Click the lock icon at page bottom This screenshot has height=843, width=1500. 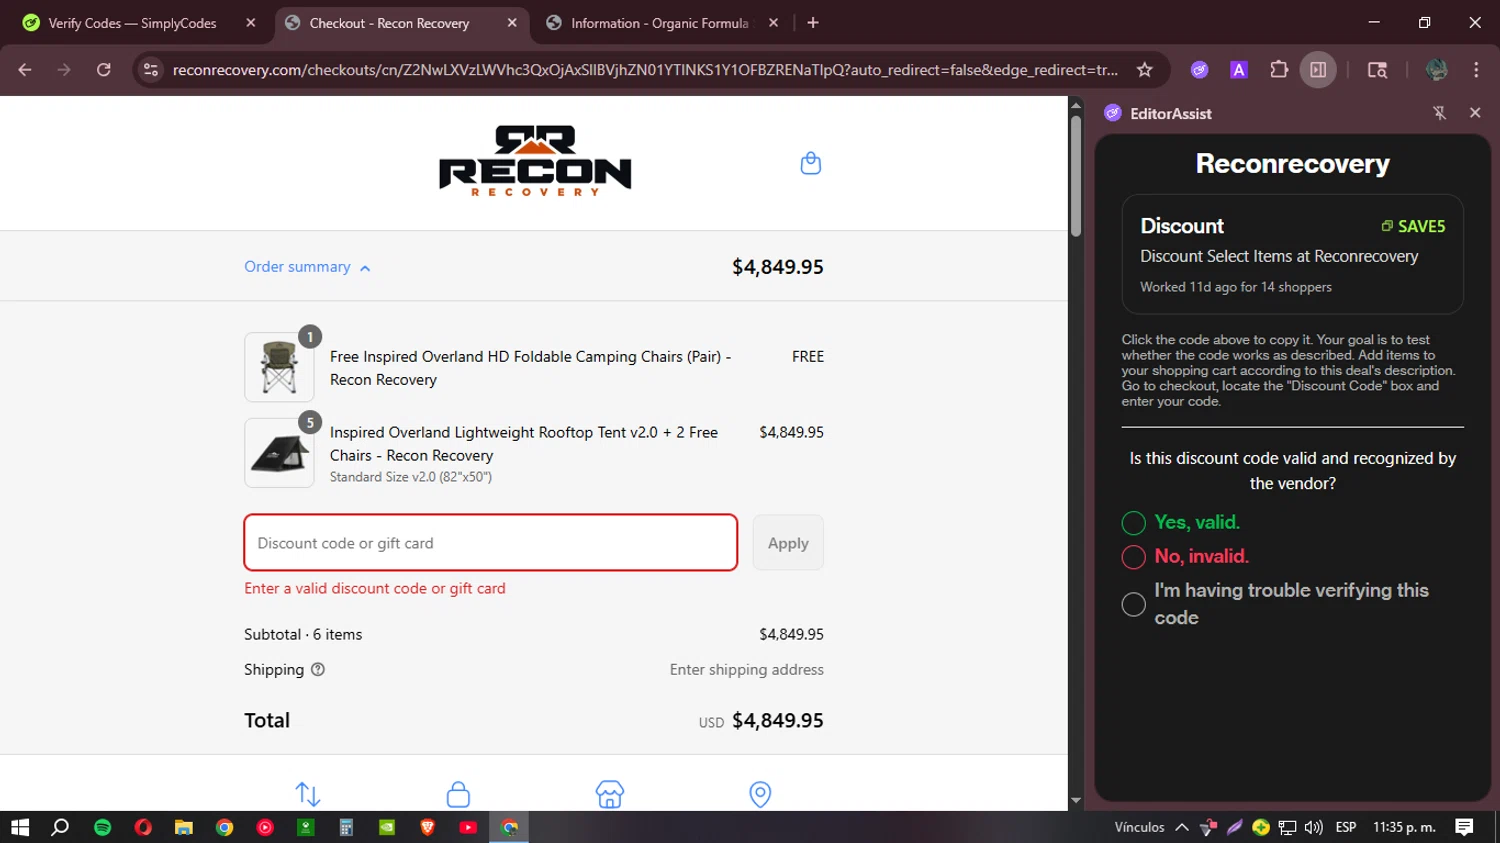coord(458,794)
